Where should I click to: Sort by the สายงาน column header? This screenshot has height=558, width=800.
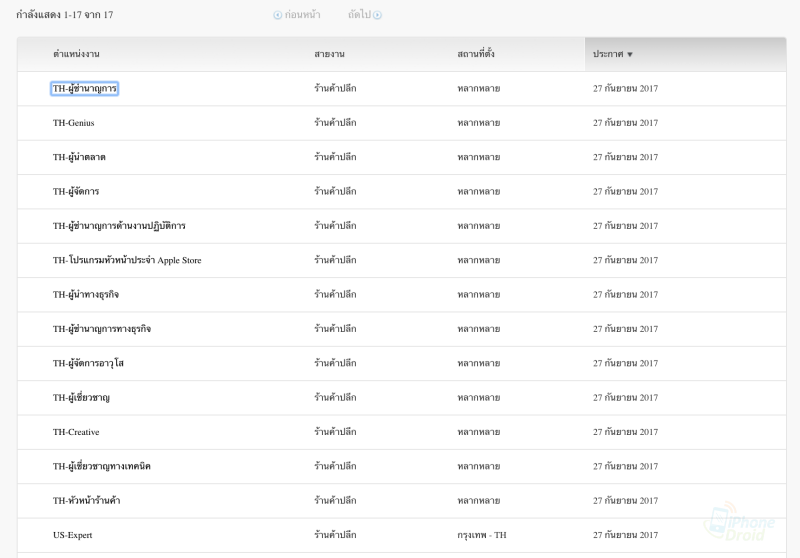coord(329,54)
